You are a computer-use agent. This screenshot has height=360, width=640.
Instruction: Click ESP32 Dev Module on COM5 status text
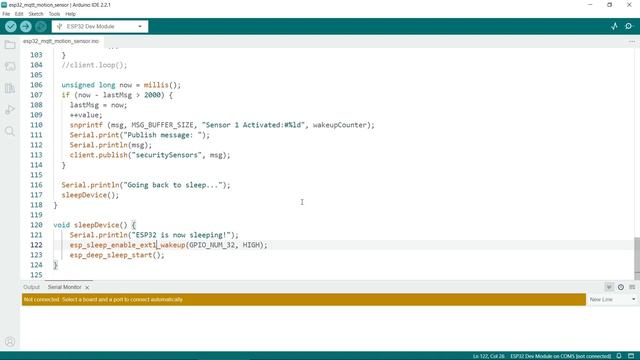point(560,356)
